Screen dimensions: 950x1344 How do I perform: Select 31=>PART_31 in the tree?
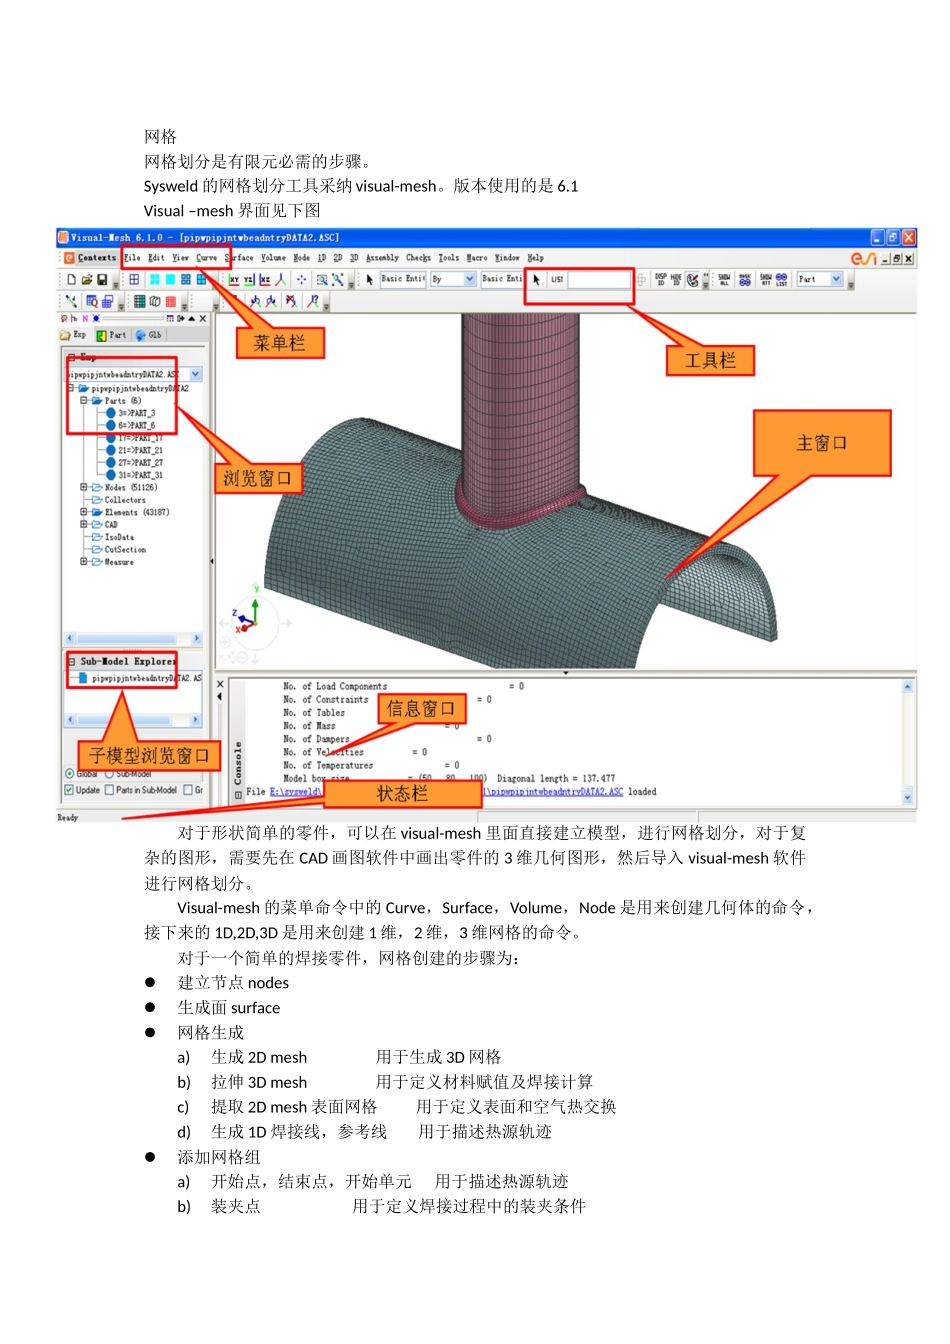pos(139,475)
